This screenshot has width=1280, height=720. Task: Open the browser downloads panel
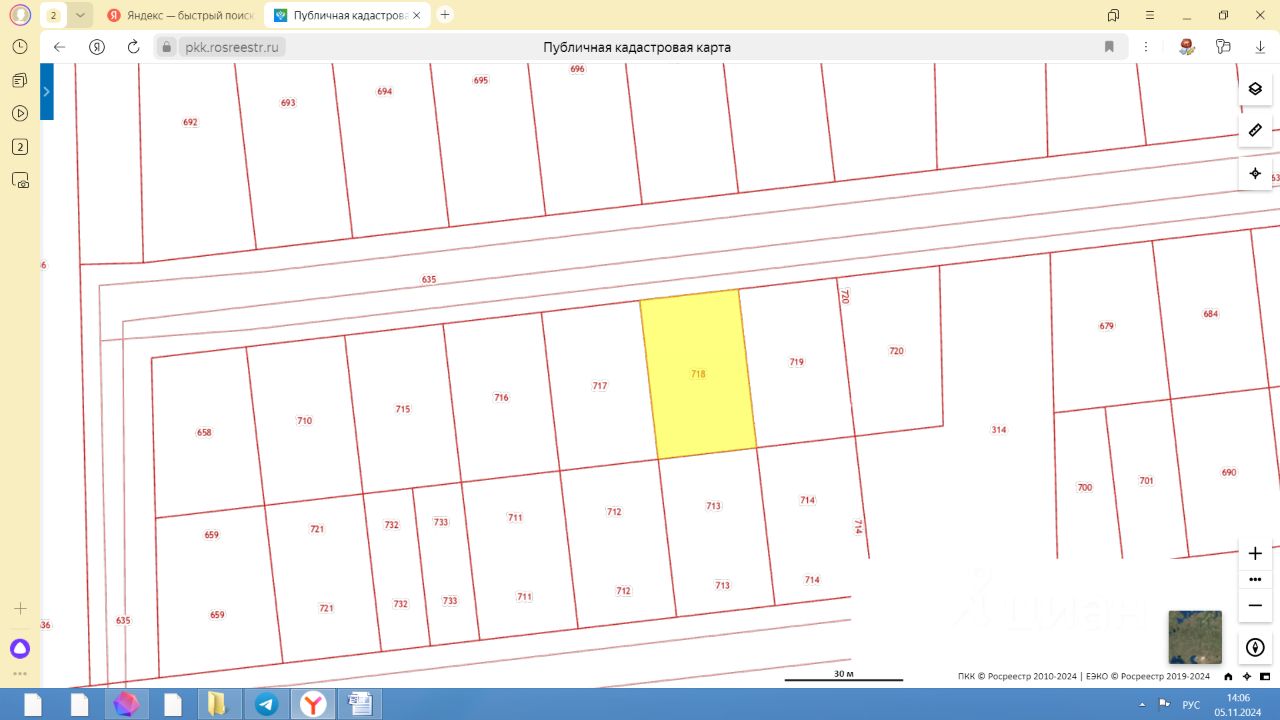pos(1260,47)
